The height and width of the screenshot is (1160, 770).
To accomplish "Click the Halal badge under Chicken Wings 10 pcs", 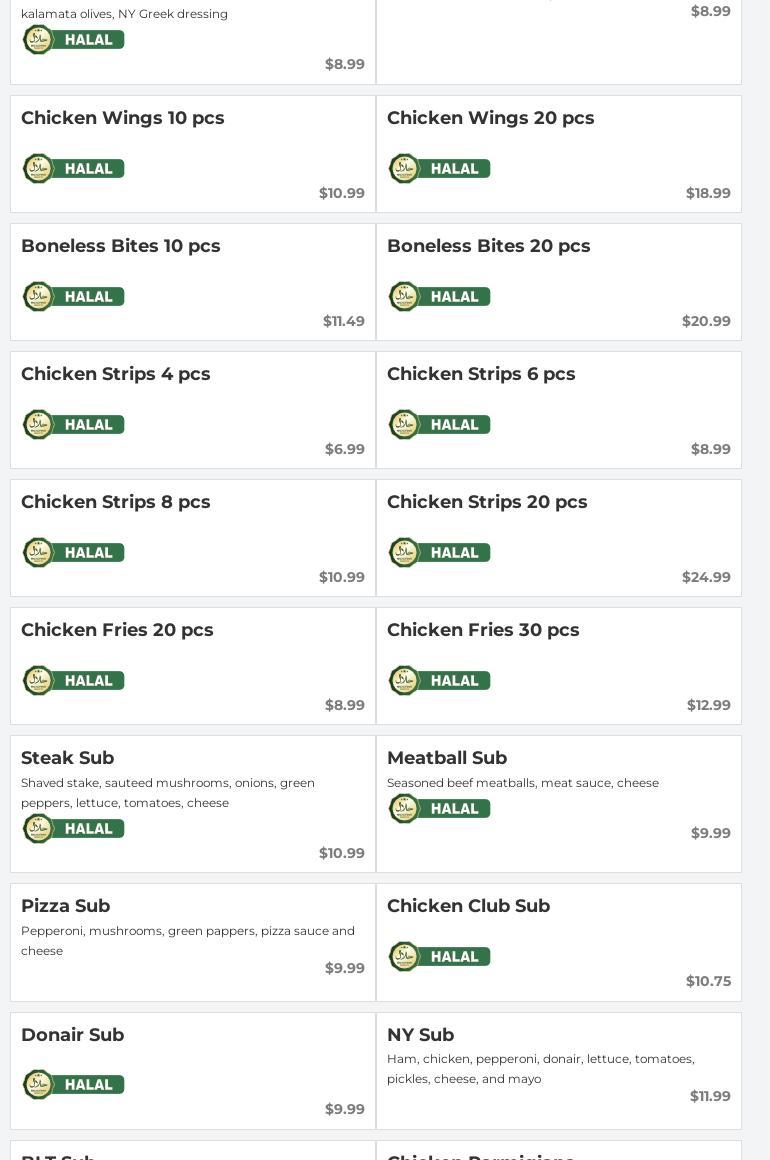I will tap(74, 168).
